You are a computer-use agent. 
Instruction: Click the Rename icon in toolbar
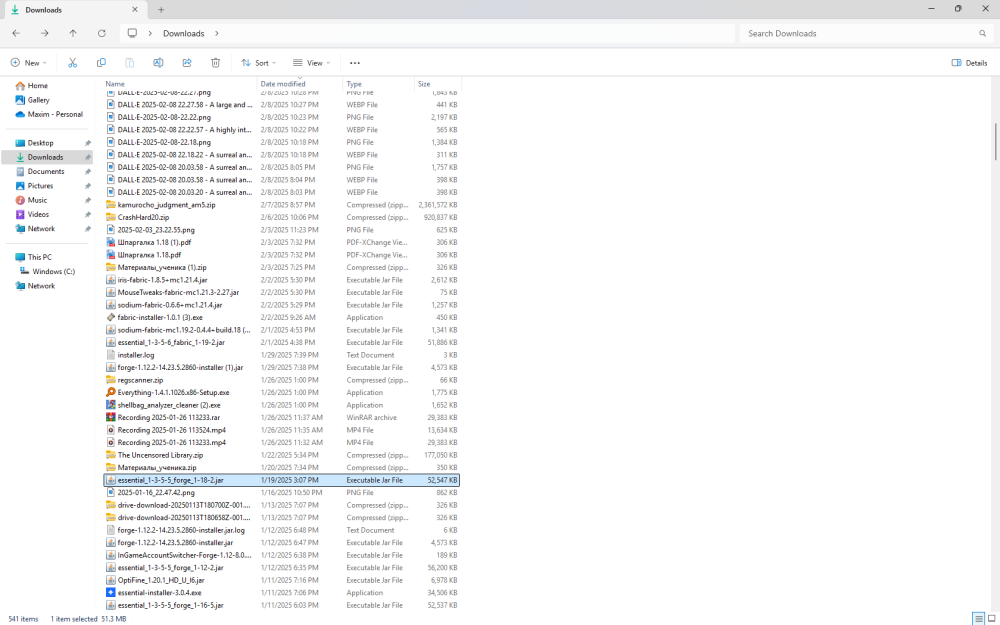tap(158, 62)
